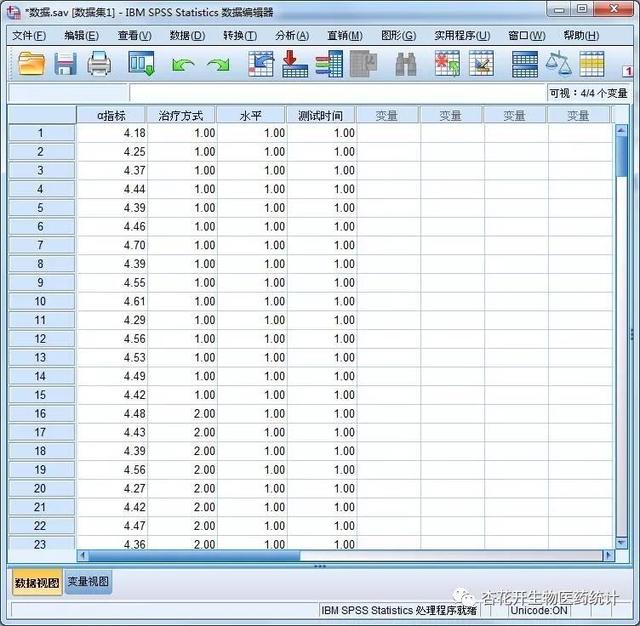640x626 pixels.
Task: Click the 可视:4/4 个变量 indicator
Action: 588,93
